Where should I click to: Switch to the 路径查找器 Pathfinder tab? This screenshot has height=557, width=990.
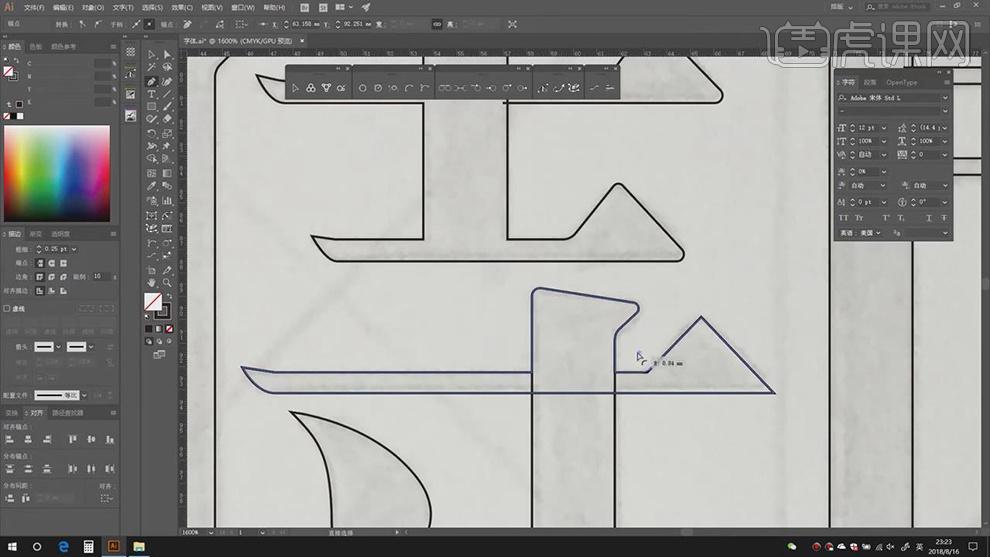coord(68,413)
